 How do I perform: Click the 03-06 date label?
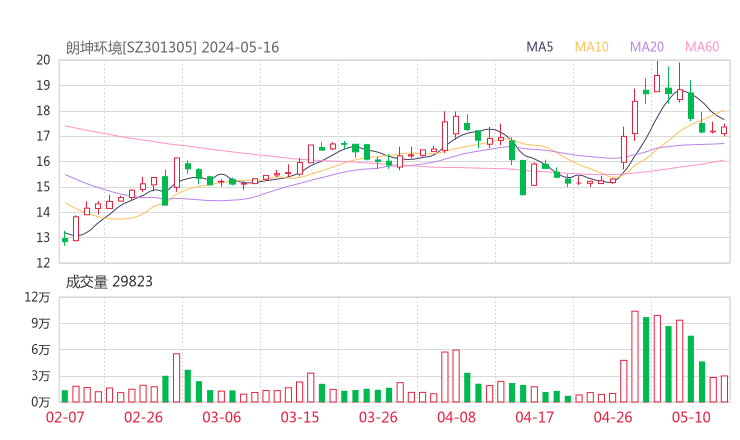tap(221, 417)
